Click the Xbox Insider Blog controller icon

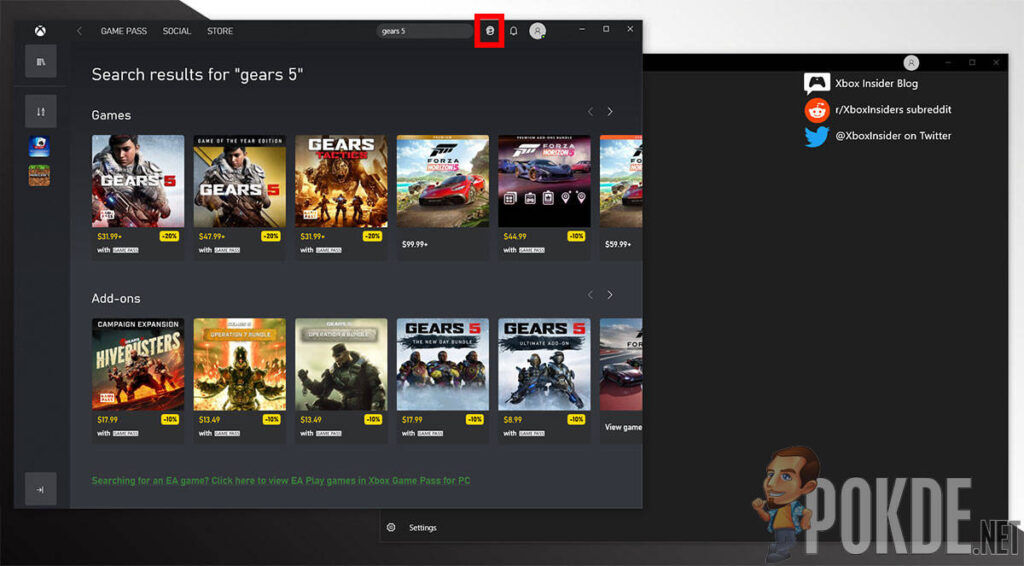tap(816, 84)
